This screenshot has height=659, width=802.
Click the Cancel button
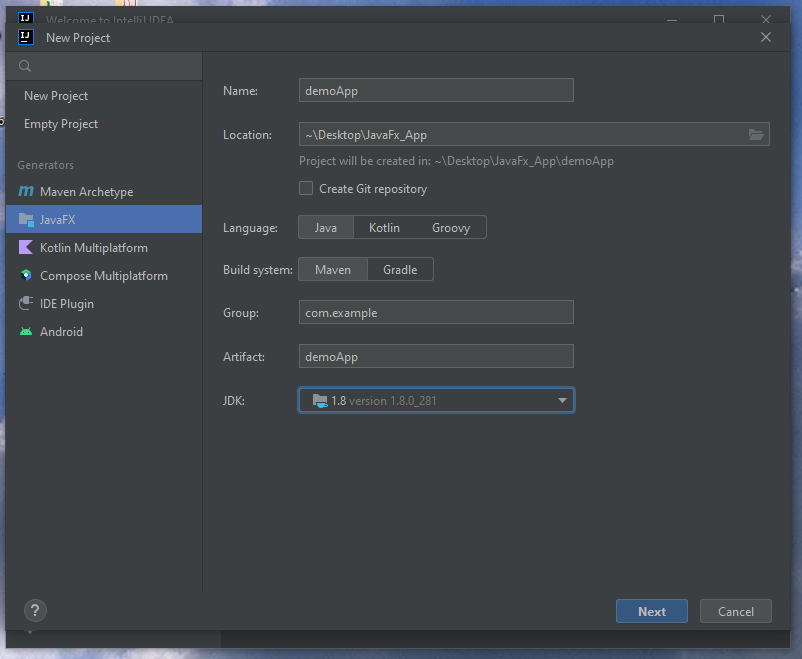[736, 611]
